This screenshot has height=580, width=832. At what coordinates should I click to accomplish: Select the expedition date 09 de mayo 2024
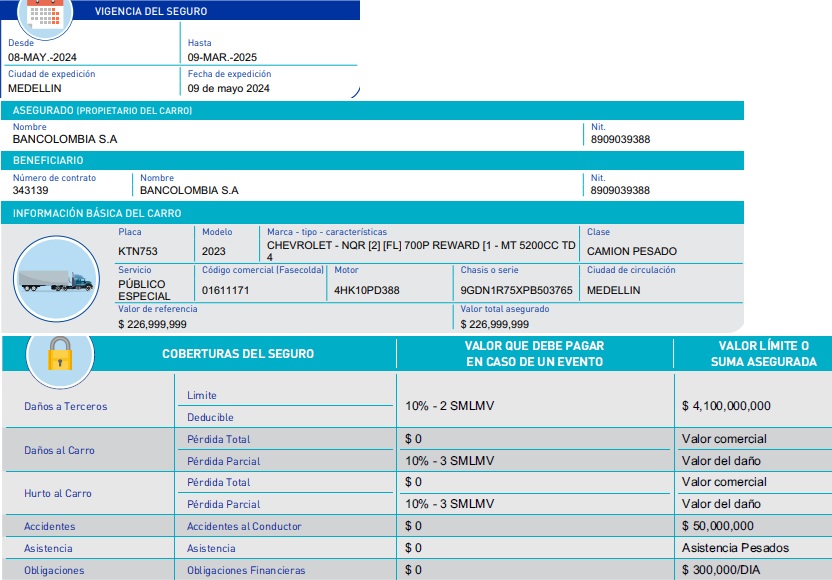(x=228, y=88)
